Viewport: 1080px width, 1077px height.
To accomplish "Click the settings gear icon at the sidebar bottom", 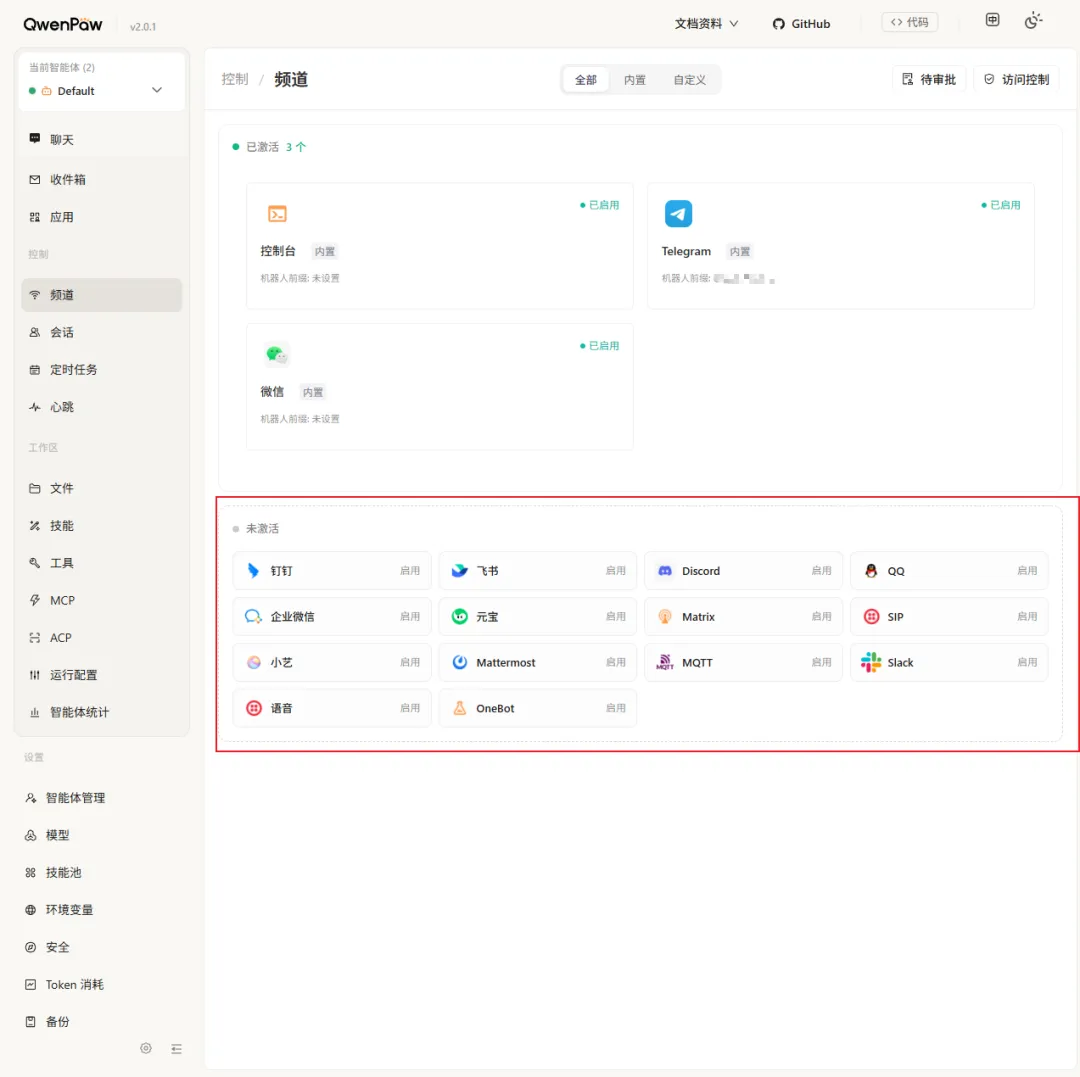I will pos(145,1048).
